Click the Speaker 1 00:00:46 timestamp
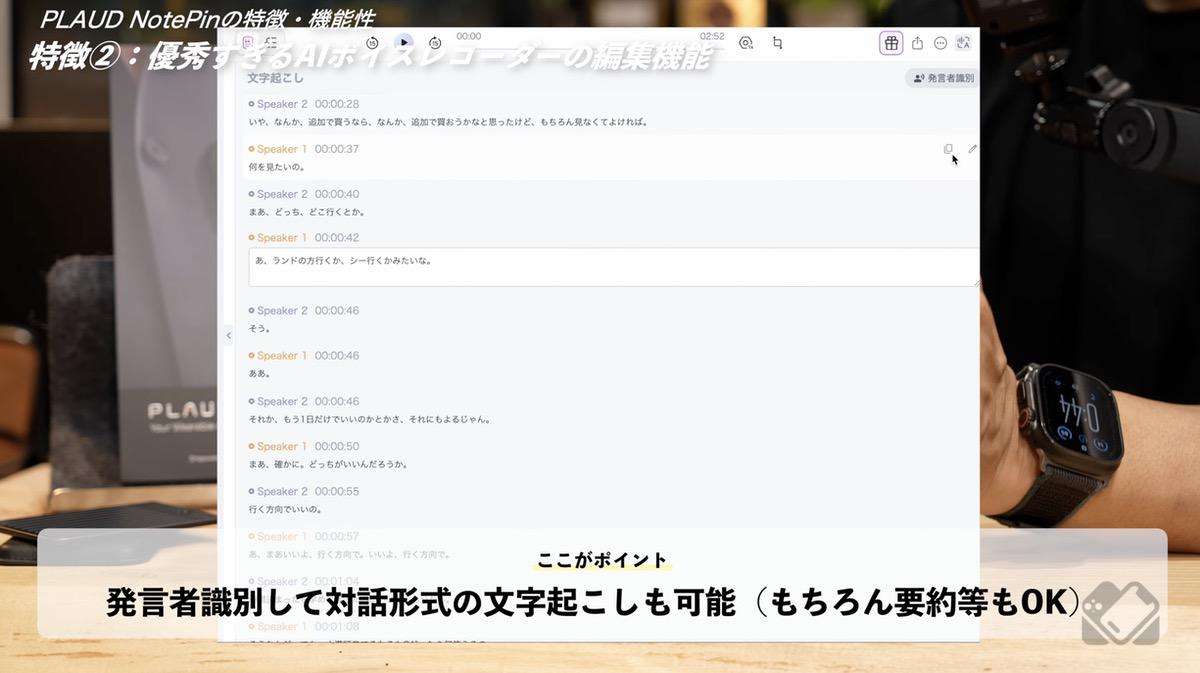Viewport: 1200px width, 673px height. pyautogui.click(x=337, y=356)
